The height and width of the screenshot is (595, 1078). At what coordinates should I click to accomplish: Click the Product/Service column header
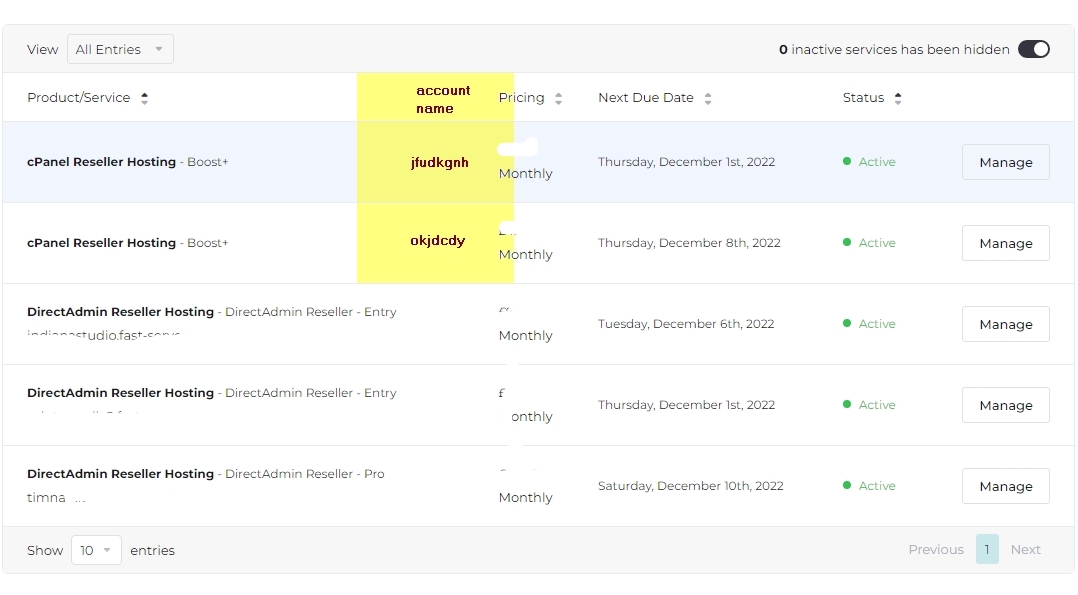pos(79,98)
